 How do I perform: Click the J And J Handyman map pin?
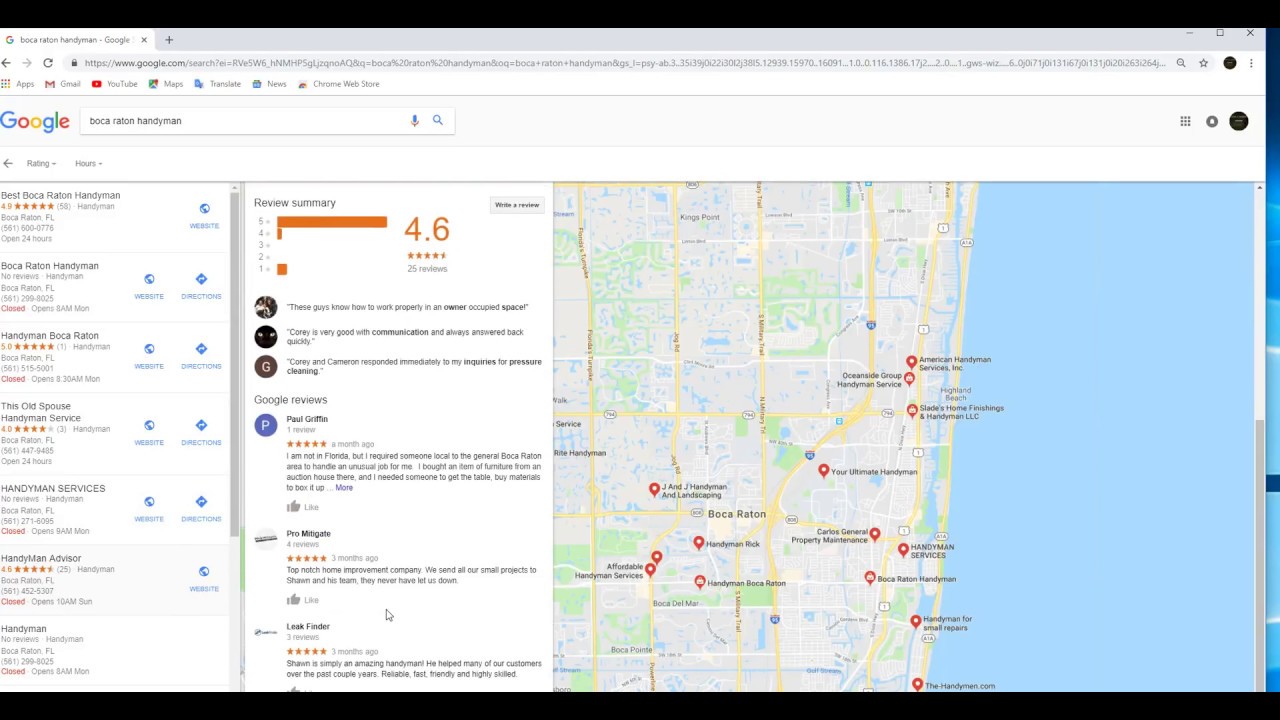pos(655,489)
